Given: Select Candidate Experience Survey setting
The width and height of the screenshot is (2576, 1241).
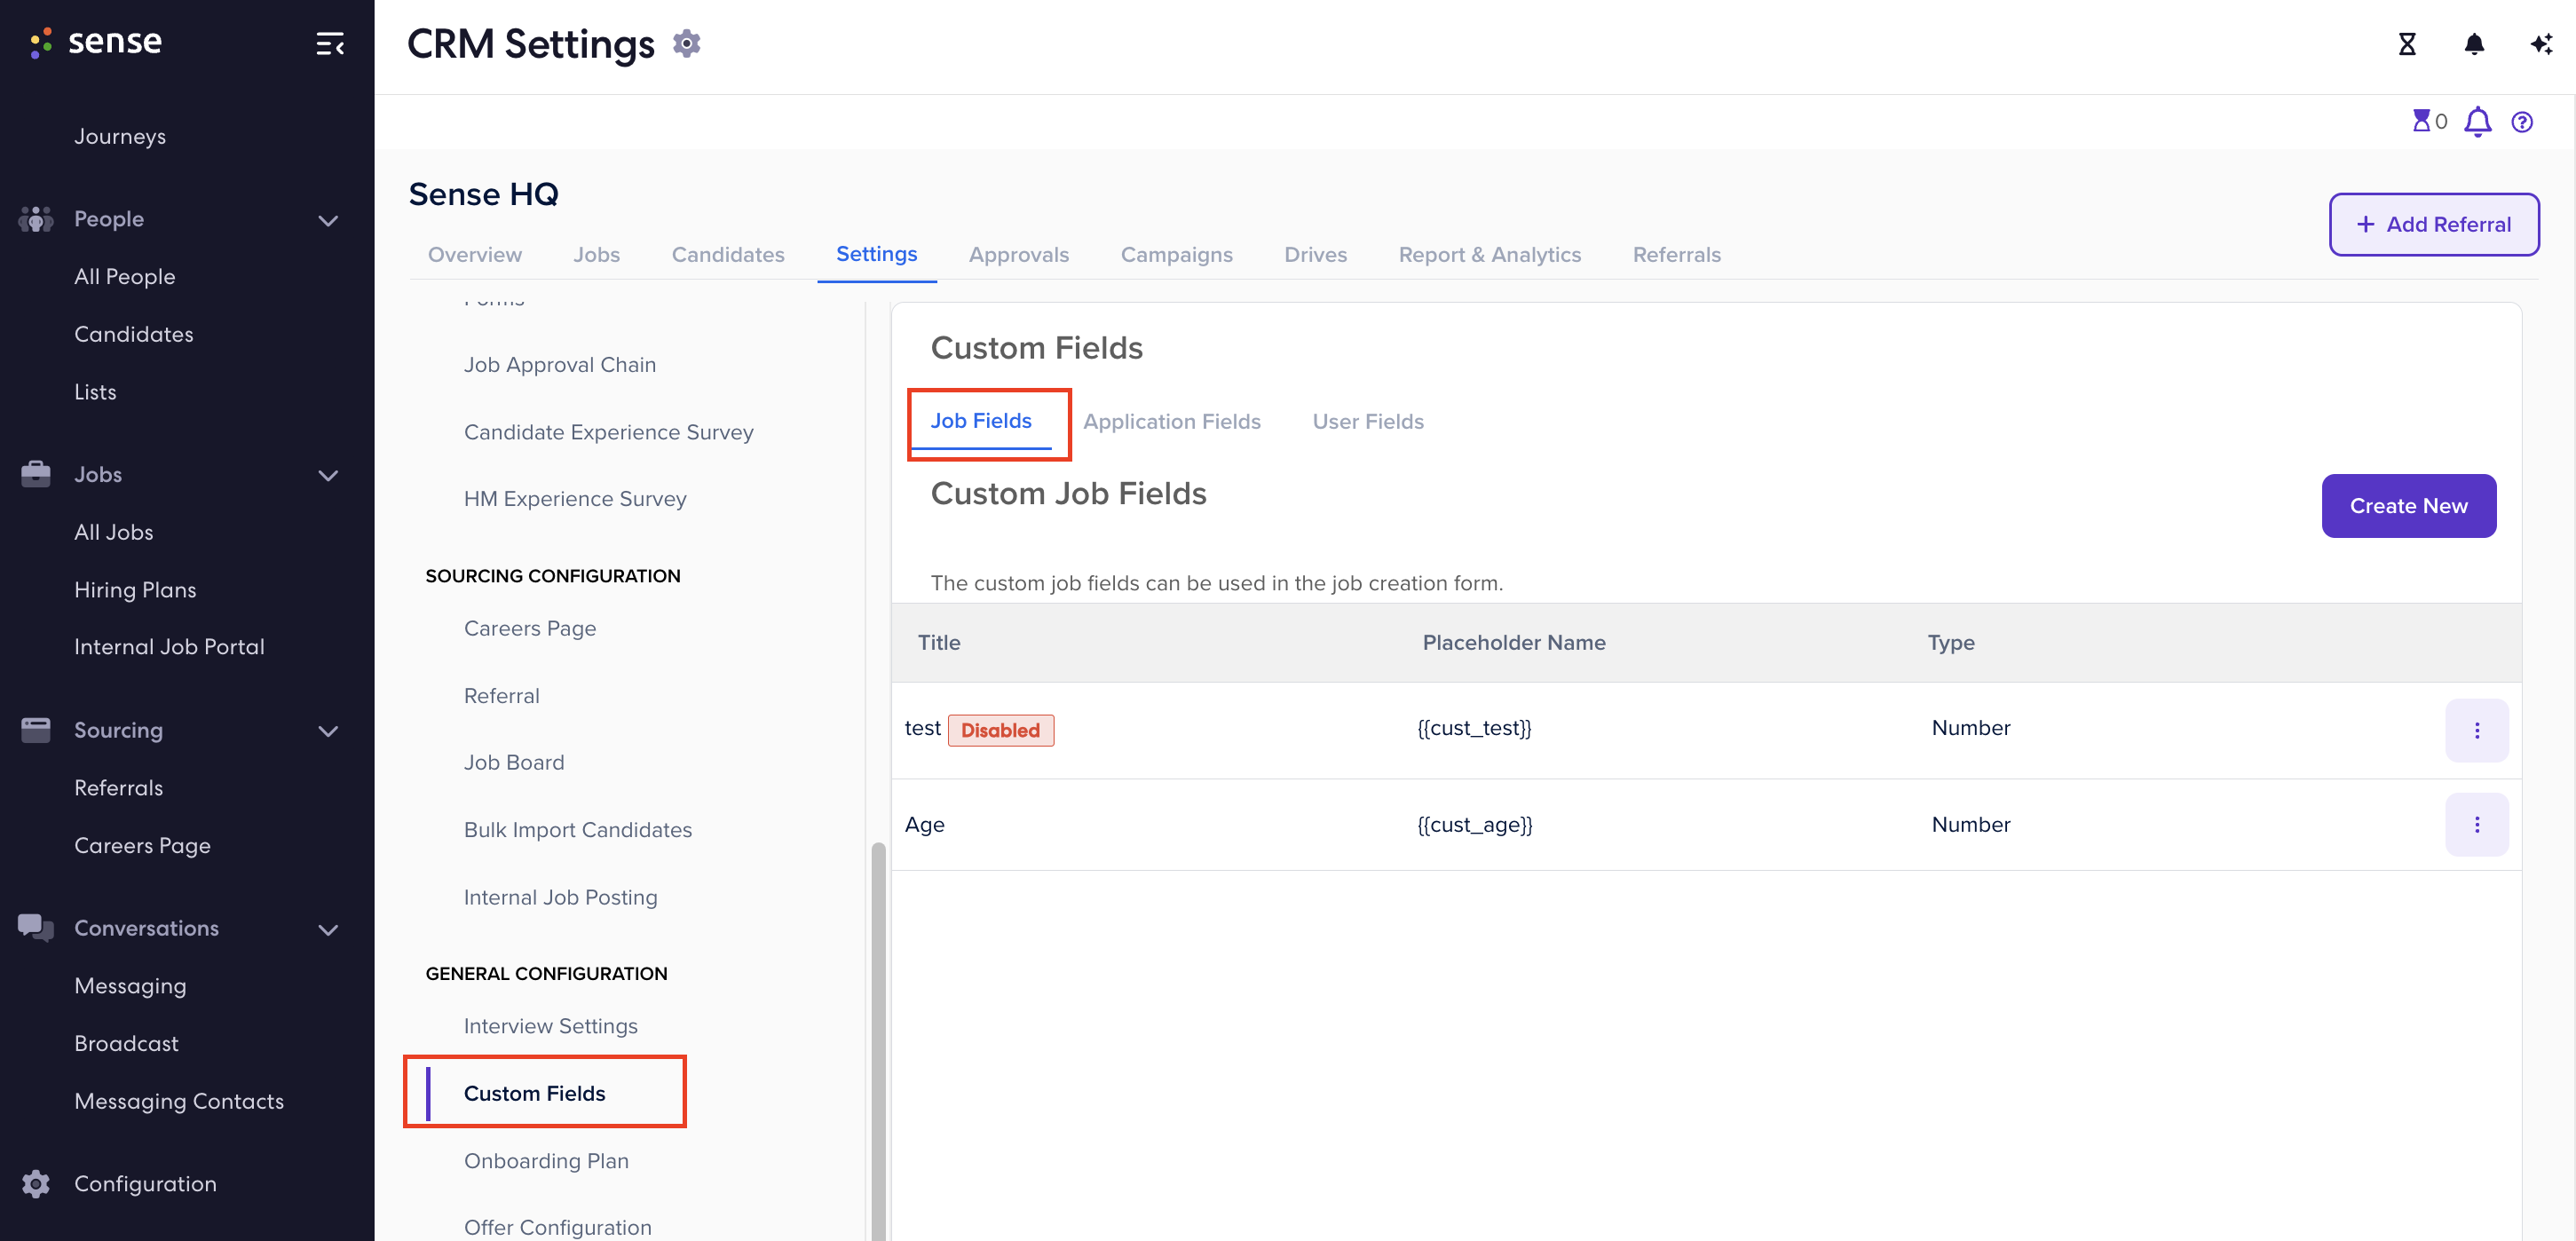Looking at the screenshot, I should 609,432.
